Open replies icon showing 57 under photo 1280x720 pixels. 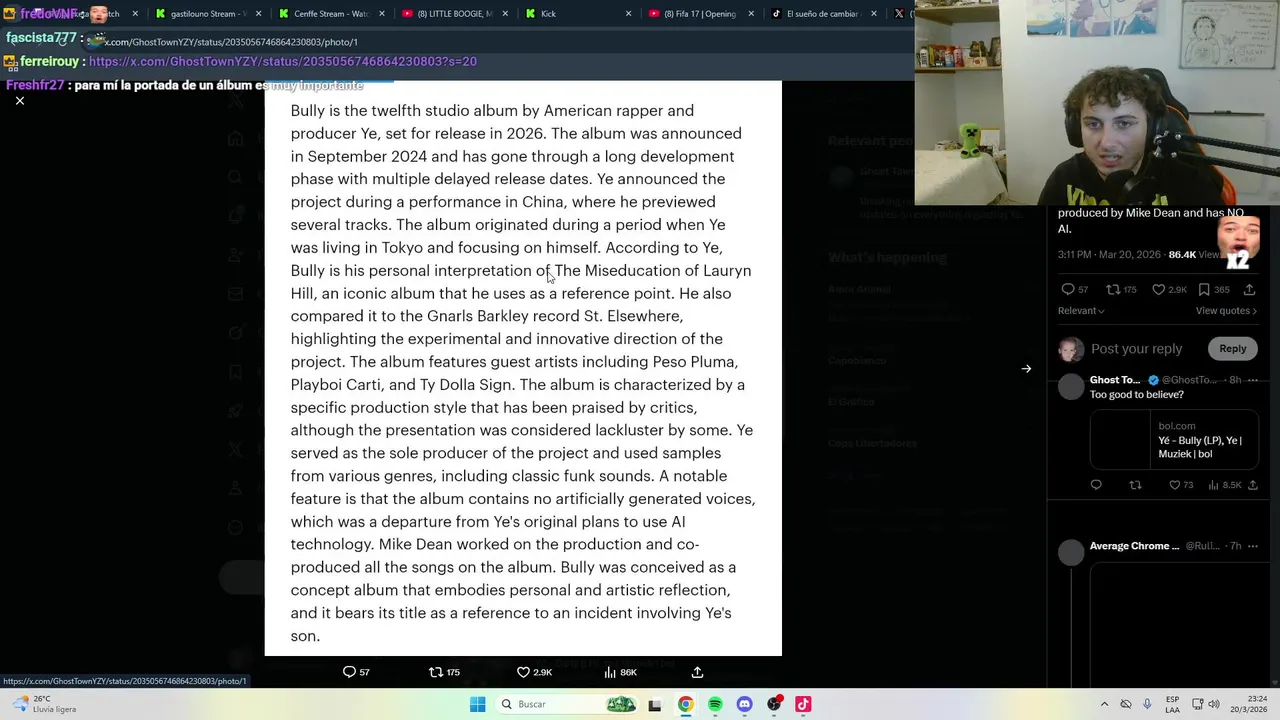tap(357, 672)
